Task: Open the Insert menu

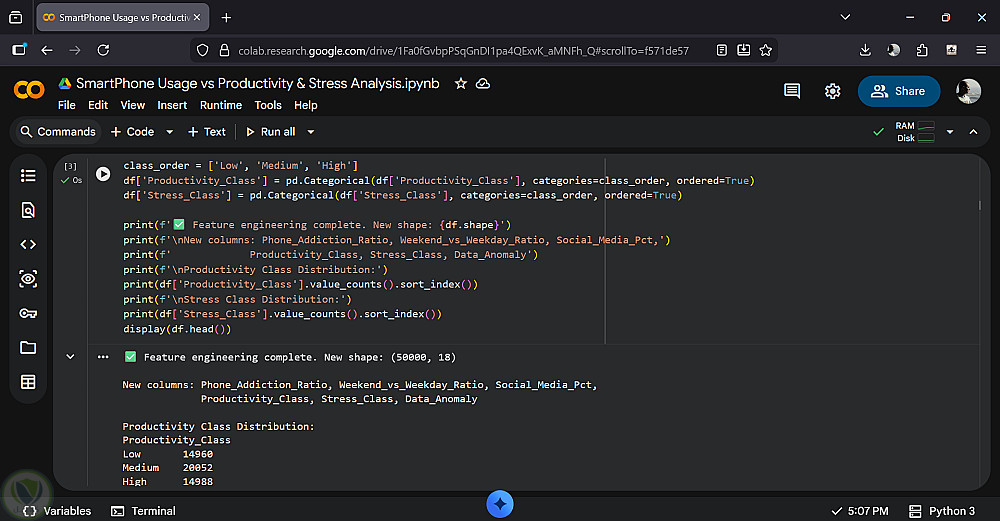Action: (172, 105)
